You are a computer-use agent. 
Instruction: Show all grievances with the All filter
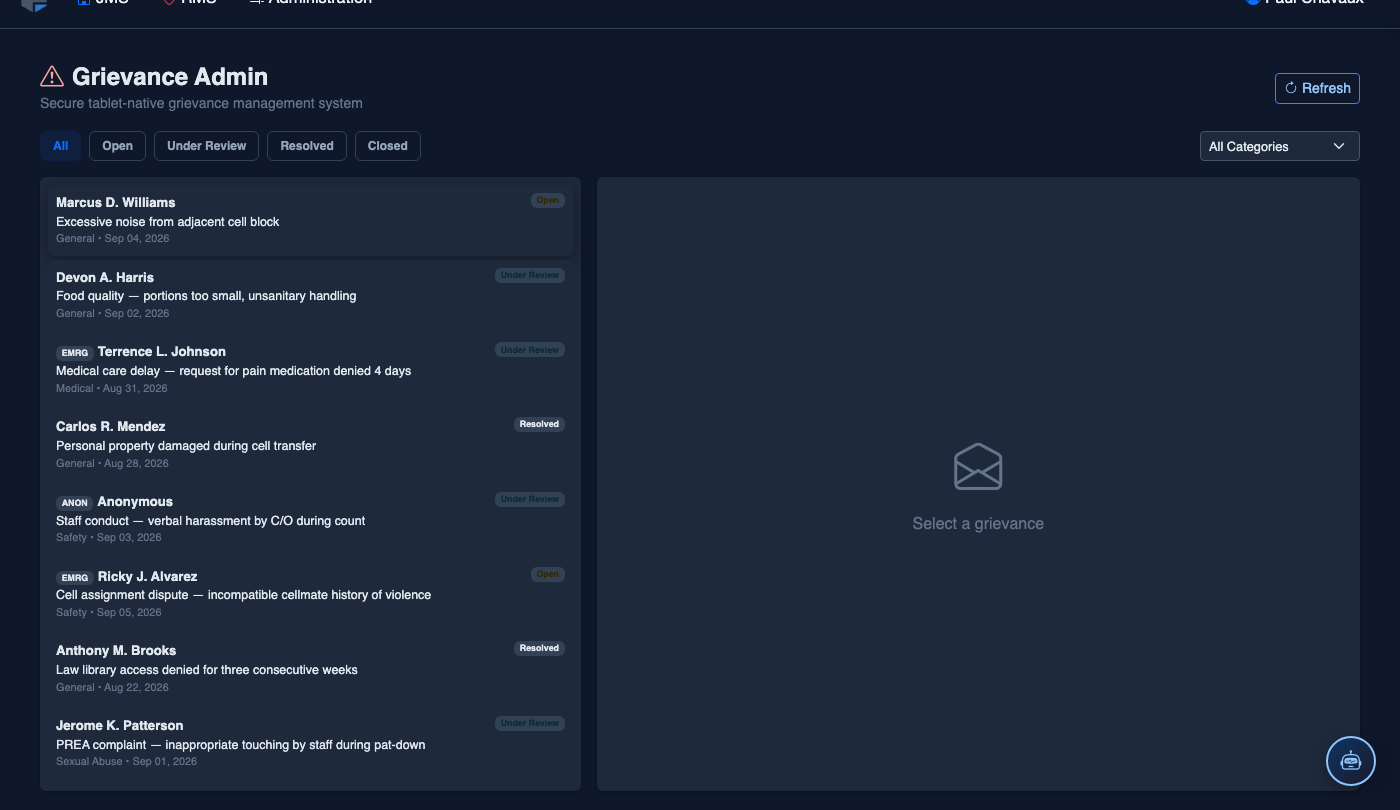point(61,146)
